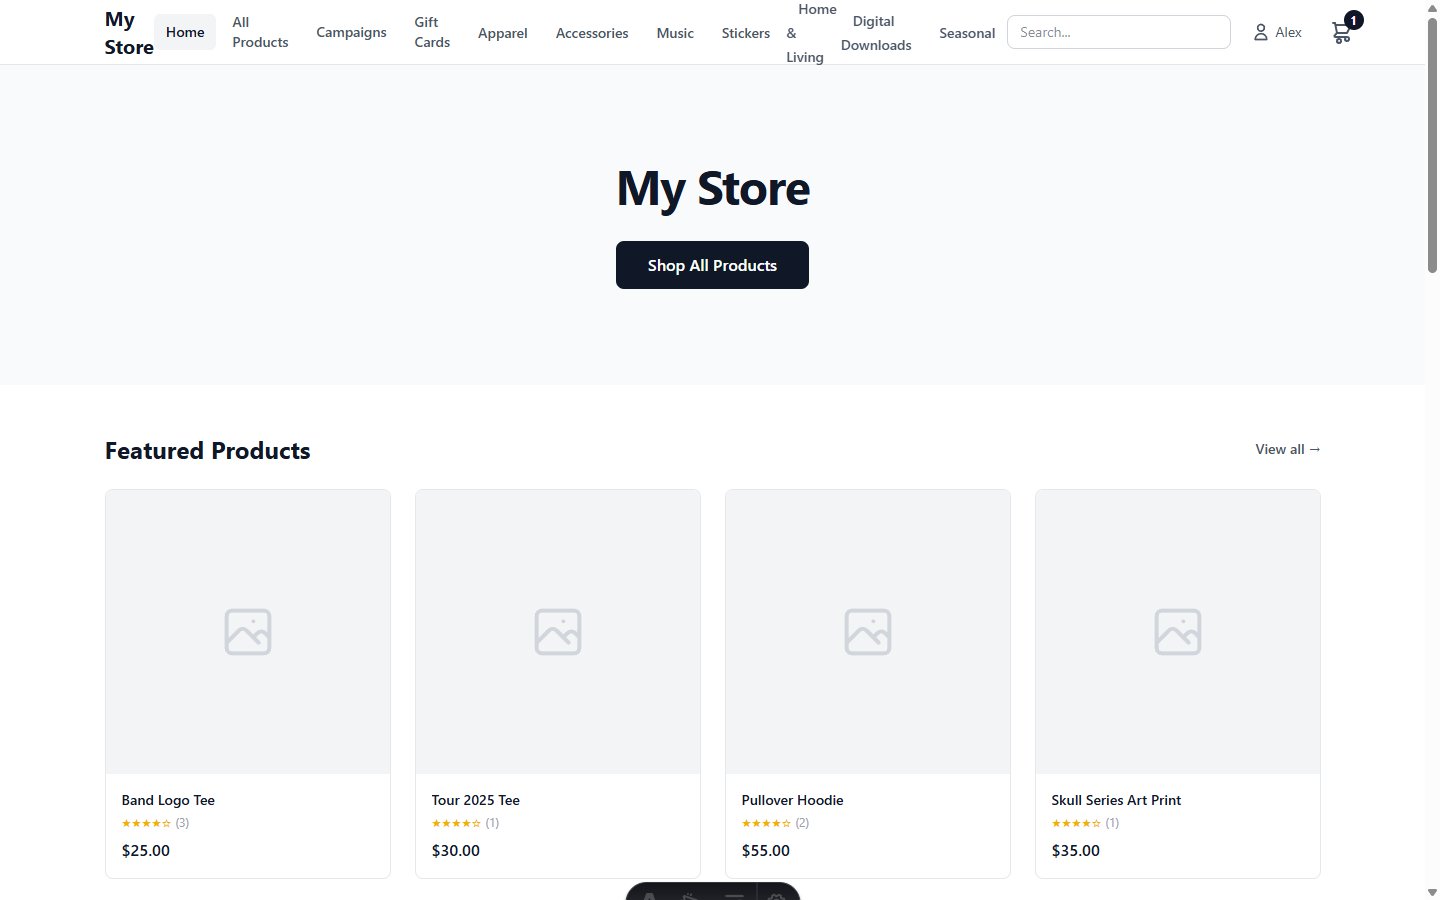The image size is (1440, 900).
Task: Click the menu lines icon on the bottom toolbar
Action: tap(735, 896)
